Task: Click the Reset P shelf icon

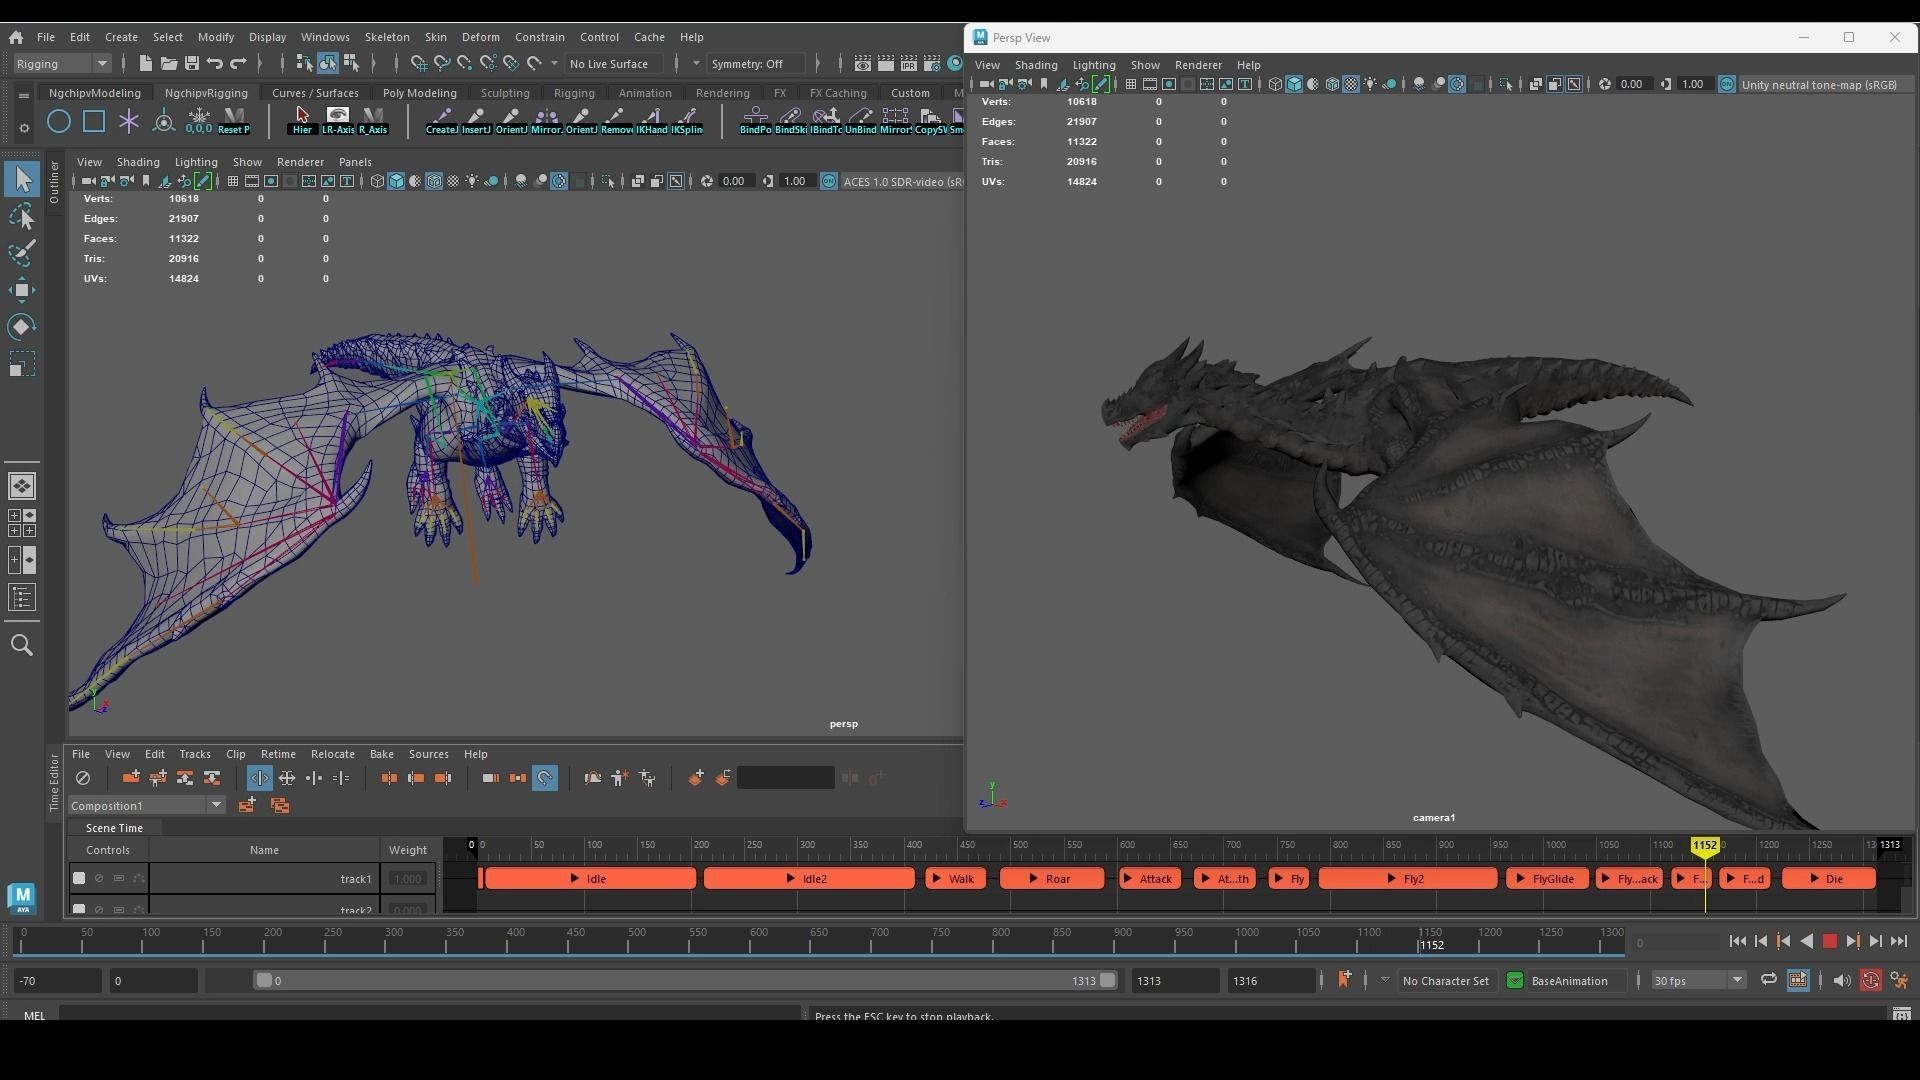Action: (x=234, y=121)
